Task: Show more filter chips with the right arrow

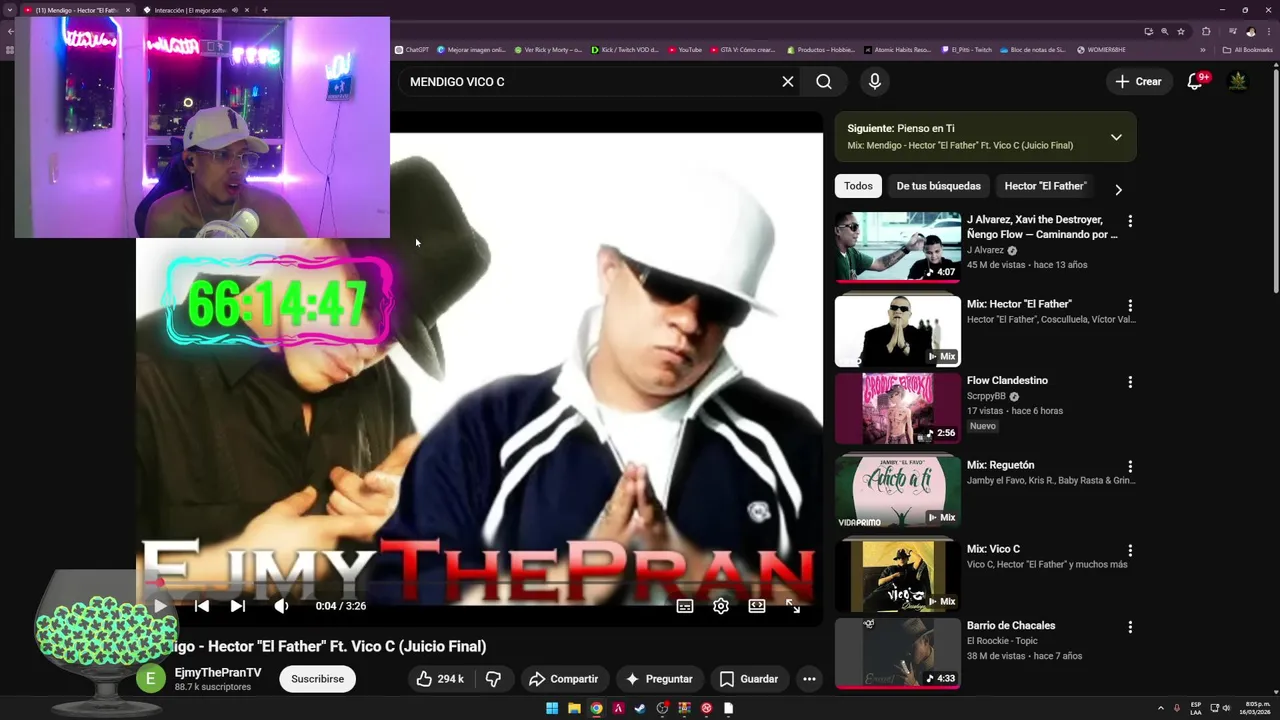Action: (1118, 189)
